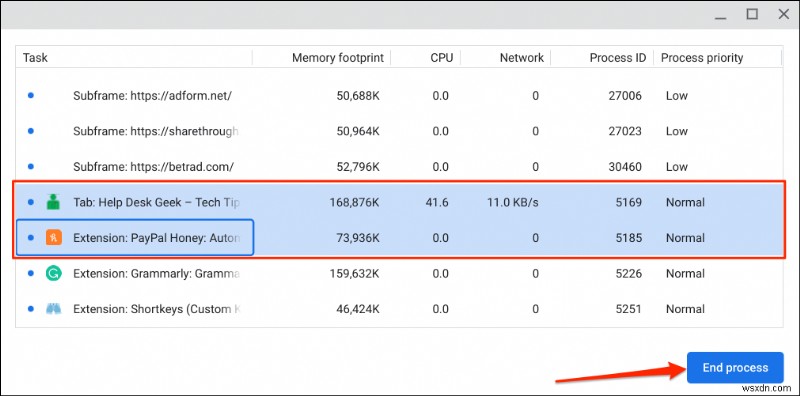Select Extension: PayPal Honey task name
The image size is (800, 396).
pos(156,238)
